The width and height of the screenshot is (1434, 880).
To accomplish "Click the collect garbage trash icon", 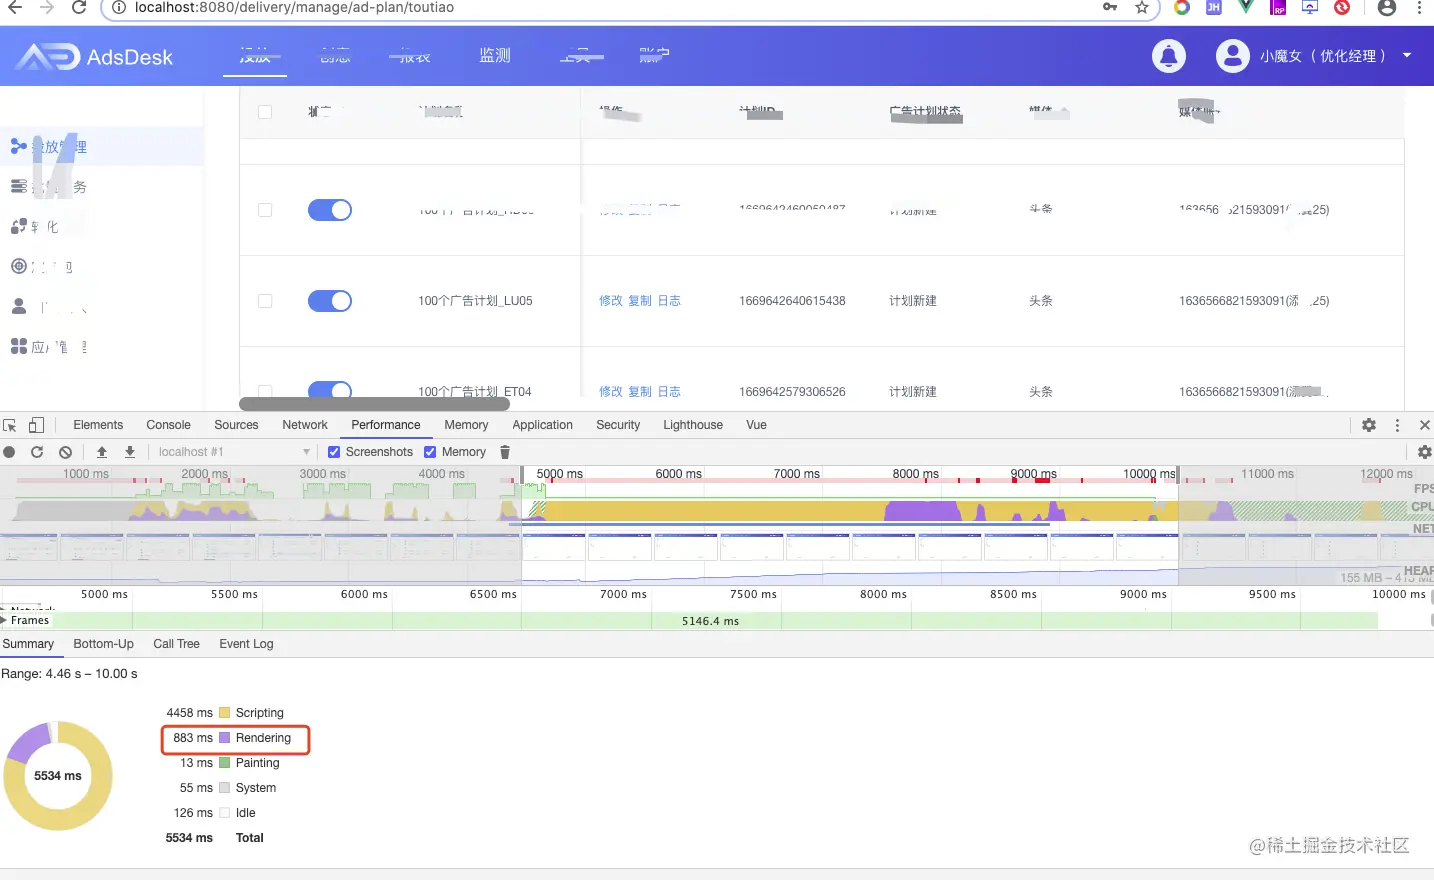I will tap(505, 452).
